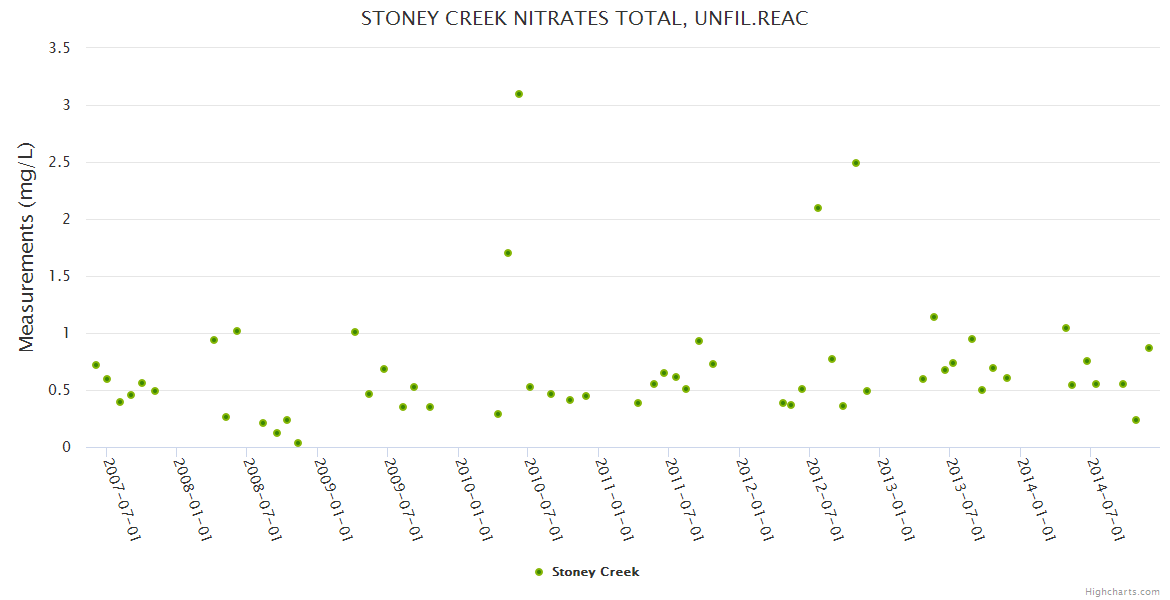The width and height of the screenshot is (1170, 600).
Task: Click the green Stoney Creek legend marker
Action: [539, 572]
